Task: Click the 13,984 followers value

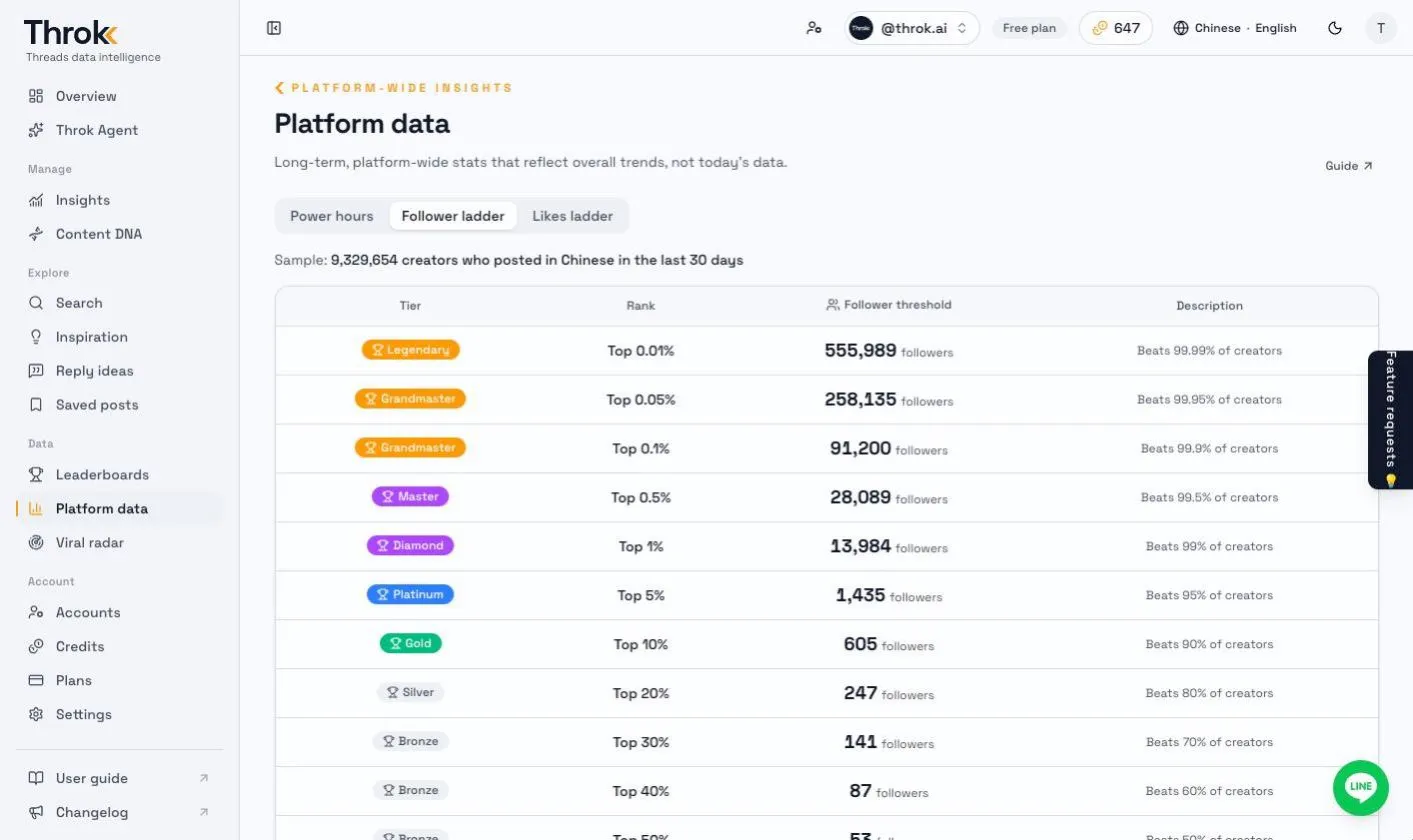Action: coord(889,547)
